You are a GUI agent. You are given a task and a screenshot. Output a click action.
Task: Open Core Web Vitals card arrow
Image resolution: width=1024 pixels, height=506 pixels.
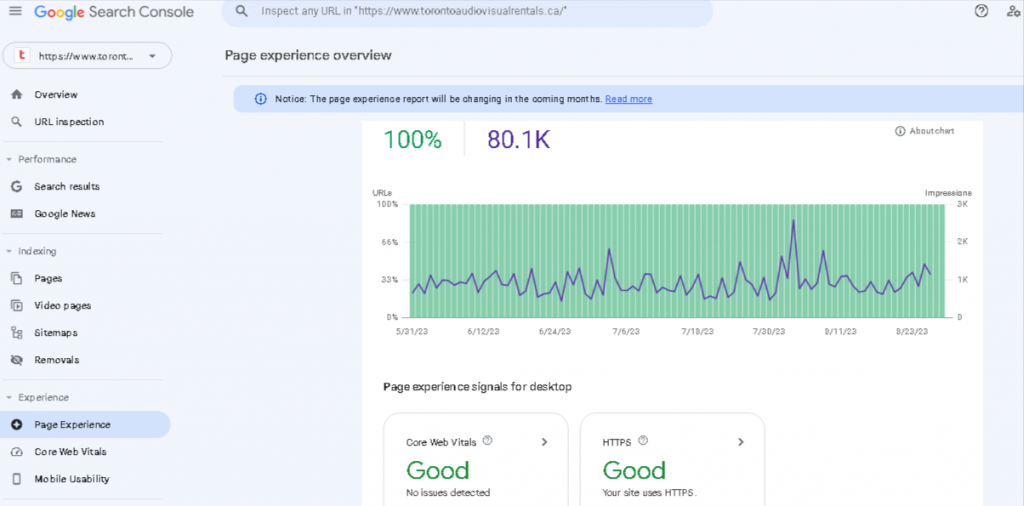tap(545, 442)
